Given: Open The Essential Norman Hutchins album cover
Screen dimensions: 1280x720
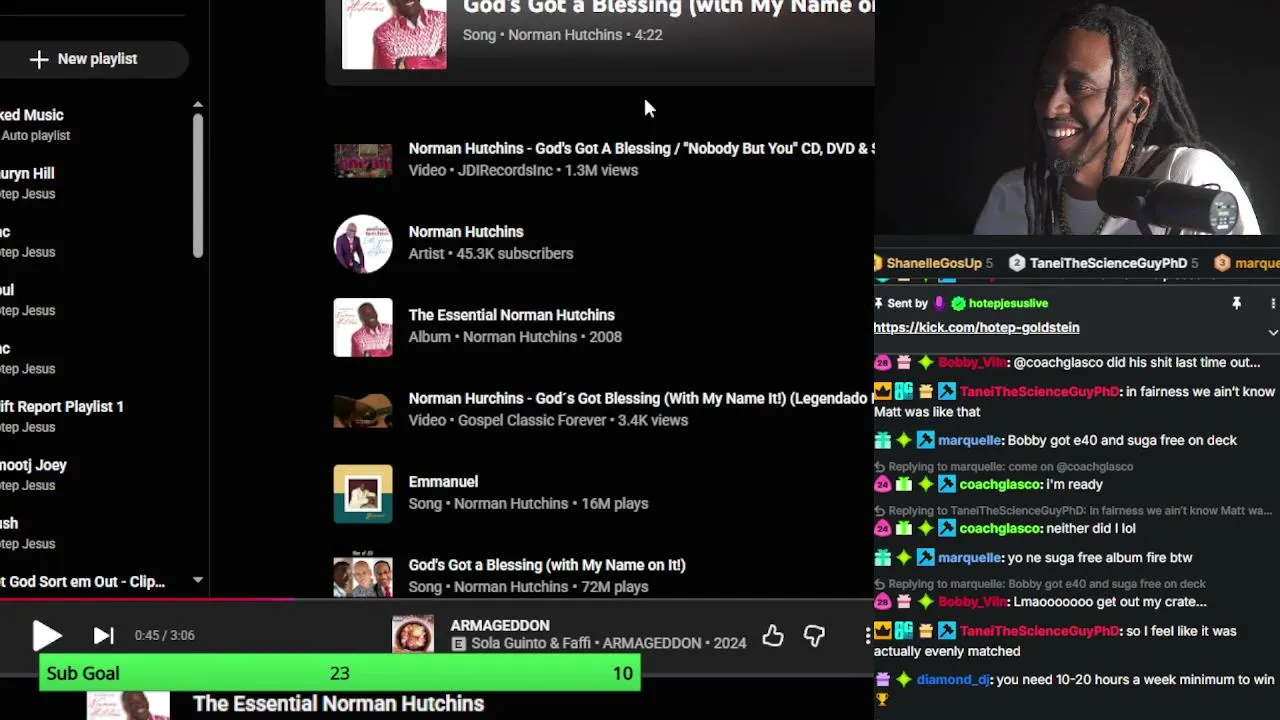Looking at the screenshot, I should coord(363,327).
